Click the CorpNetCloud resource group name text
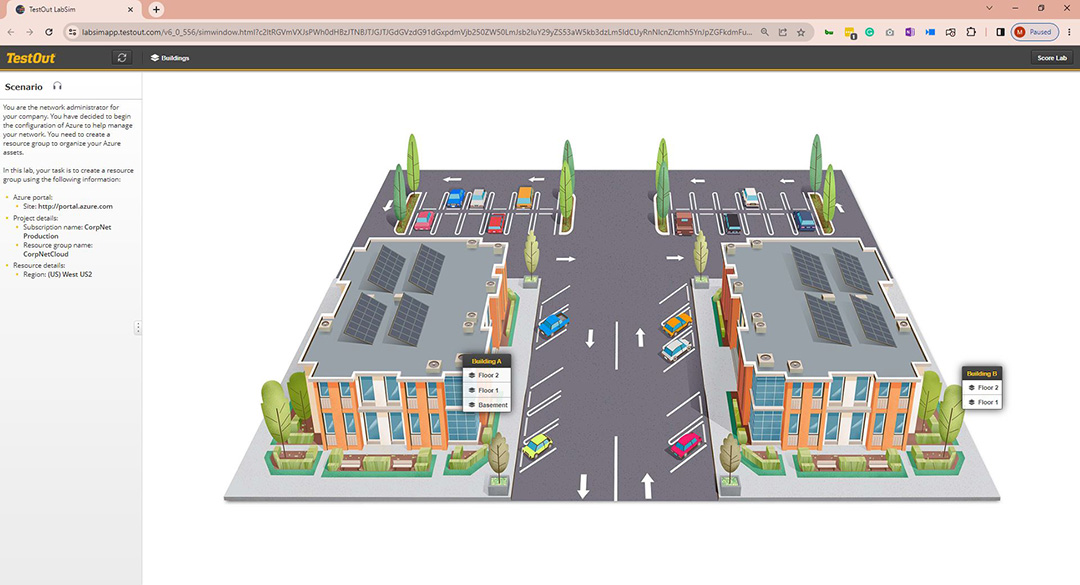 (x=45, y=254)
